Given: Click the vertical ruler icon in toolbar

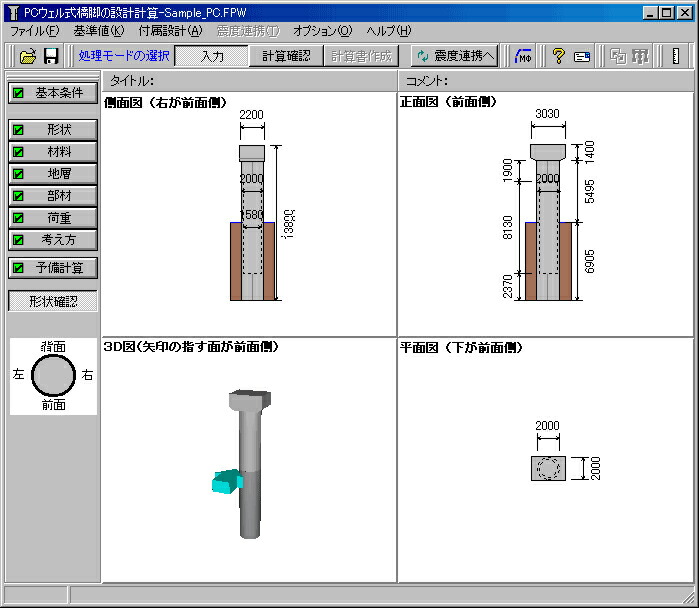Looking at the screenshot, I should (676, 56).
